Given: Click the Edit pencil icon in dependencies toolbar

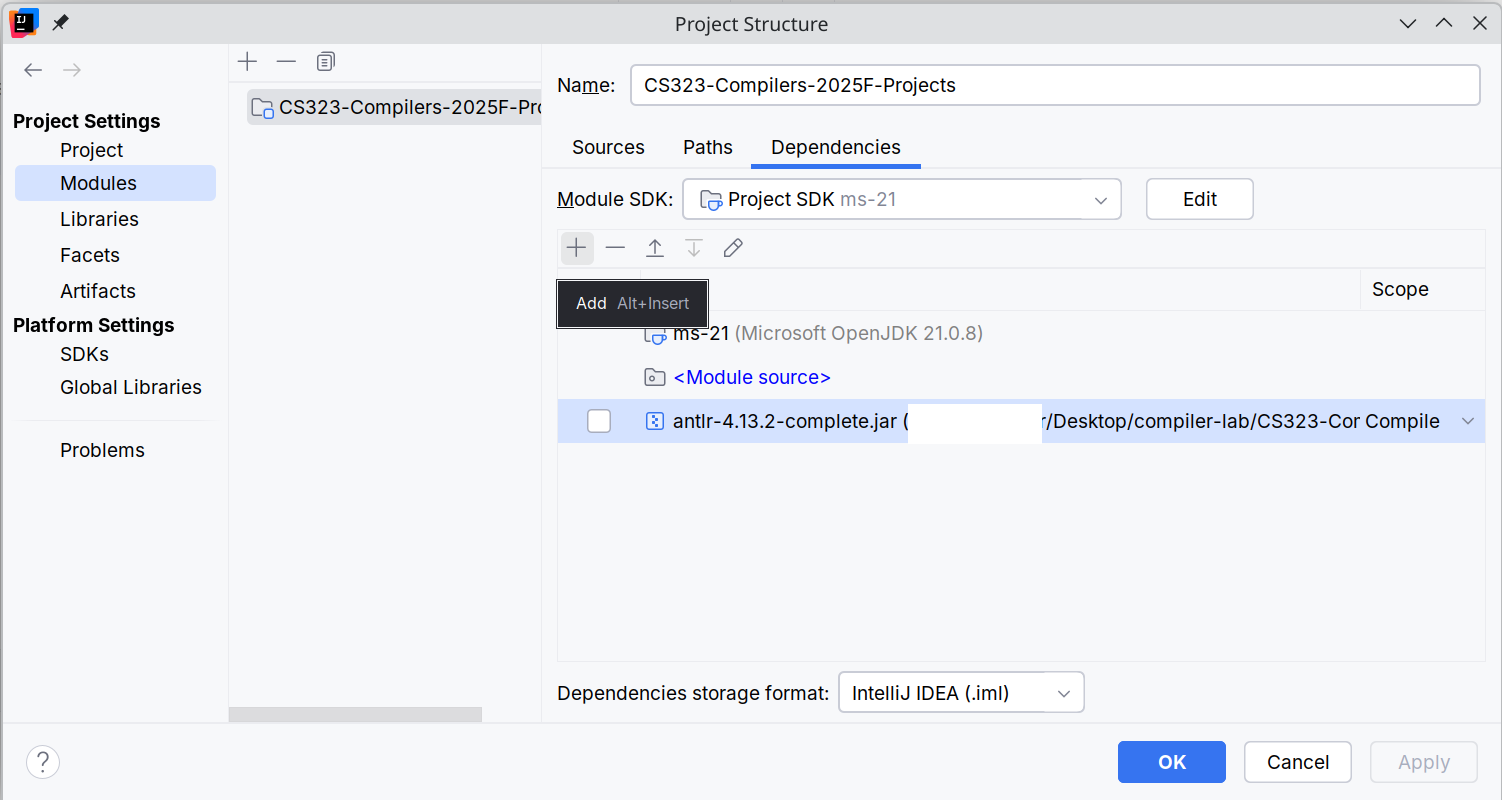Looking at the screenshot, I should click(733, 248).
